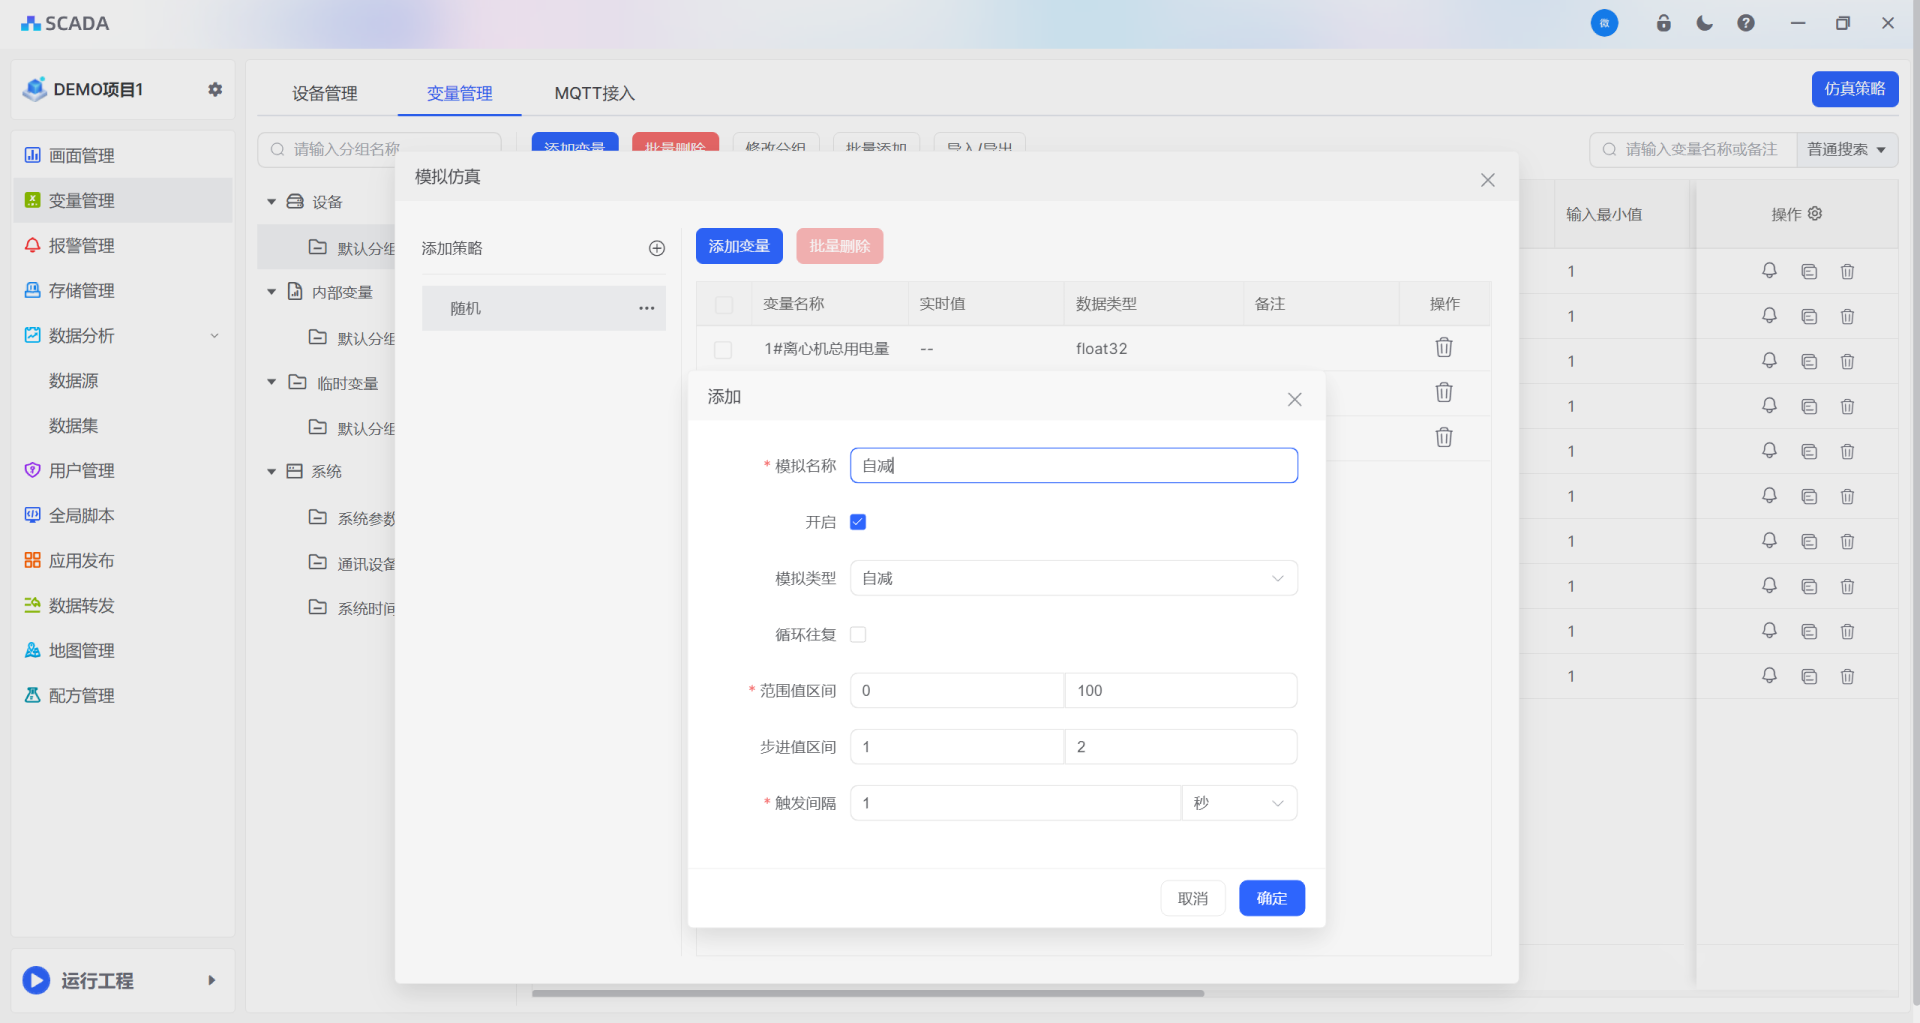Enable the 循环往复 checkbox

[x=858, y=635]
